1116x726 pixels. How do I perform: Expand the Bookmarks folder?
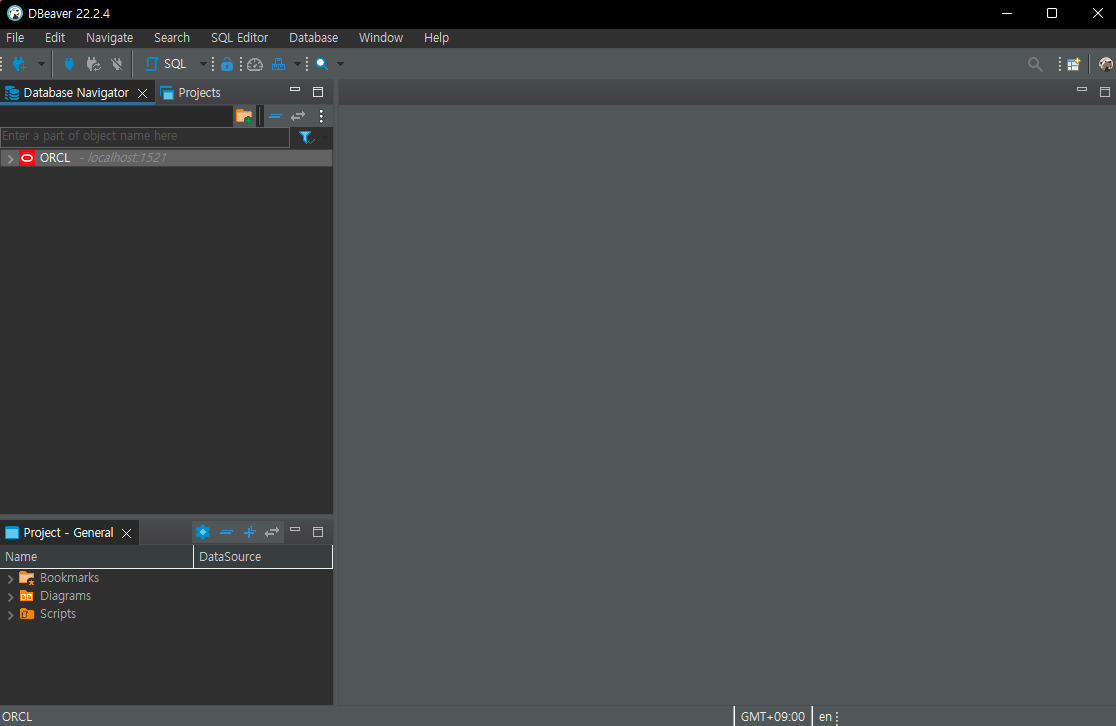pos(10,579)
